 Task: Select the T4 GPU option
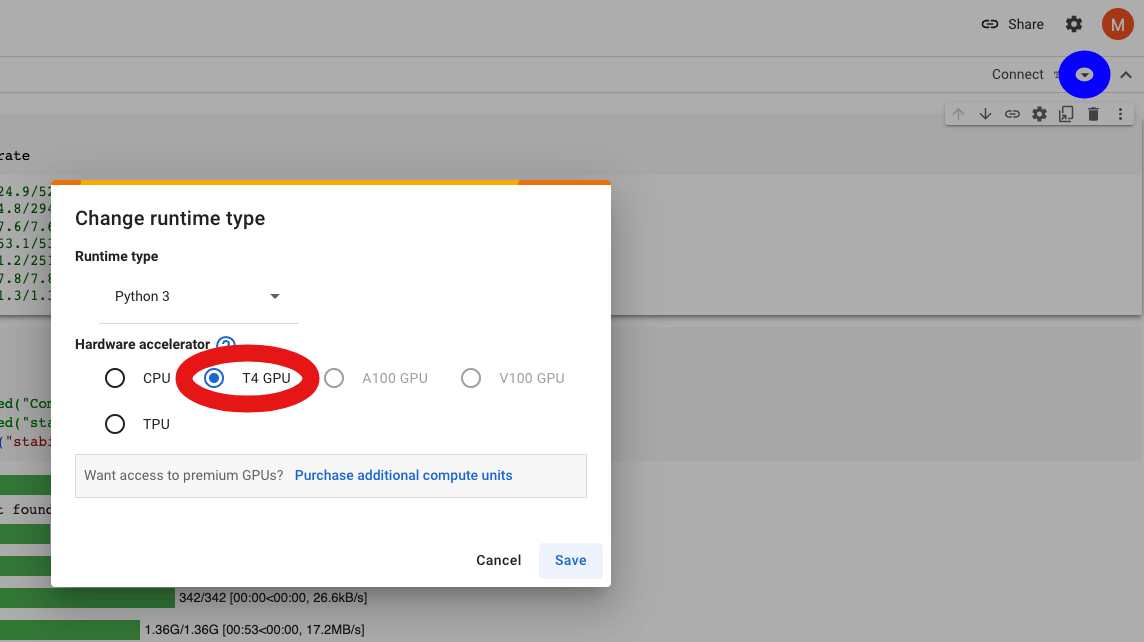click(x=214, y=378)
